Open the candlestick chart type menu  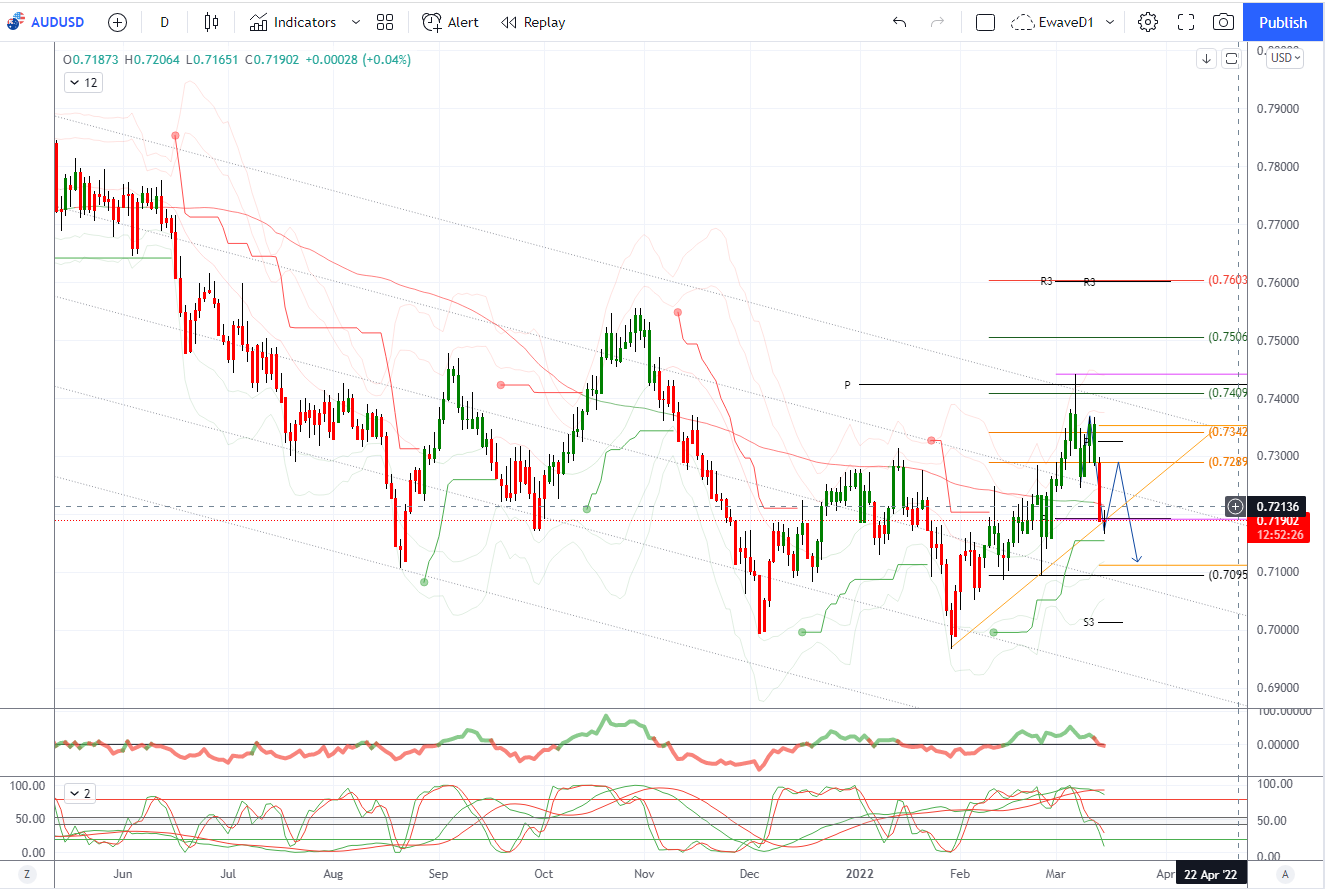[x=211, y=22]
